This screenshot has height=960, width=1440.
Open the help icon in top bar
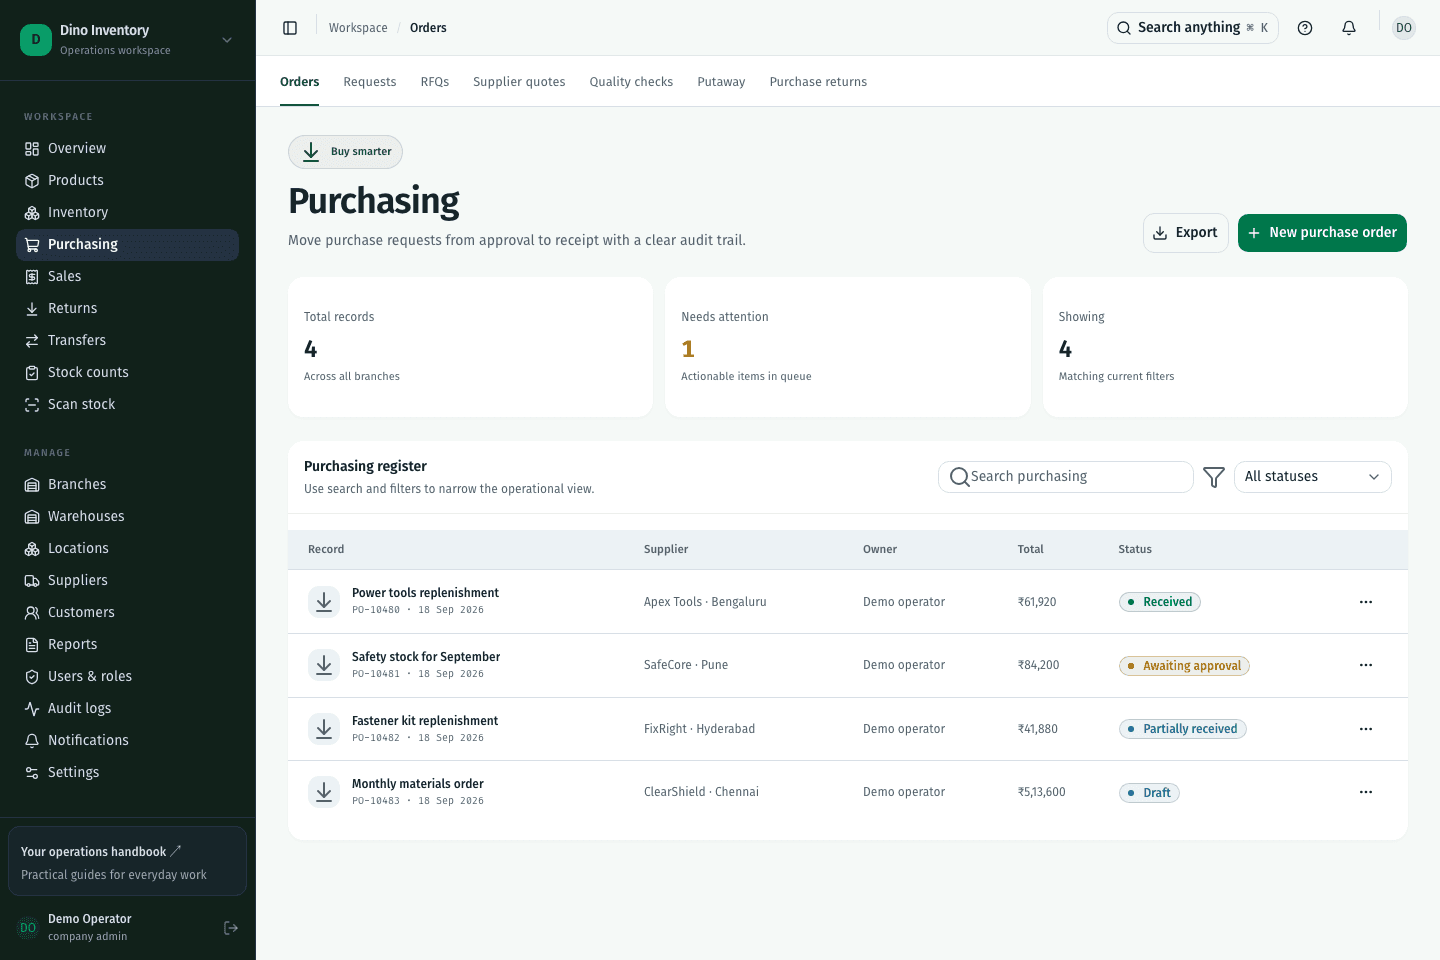(1305, 28)
